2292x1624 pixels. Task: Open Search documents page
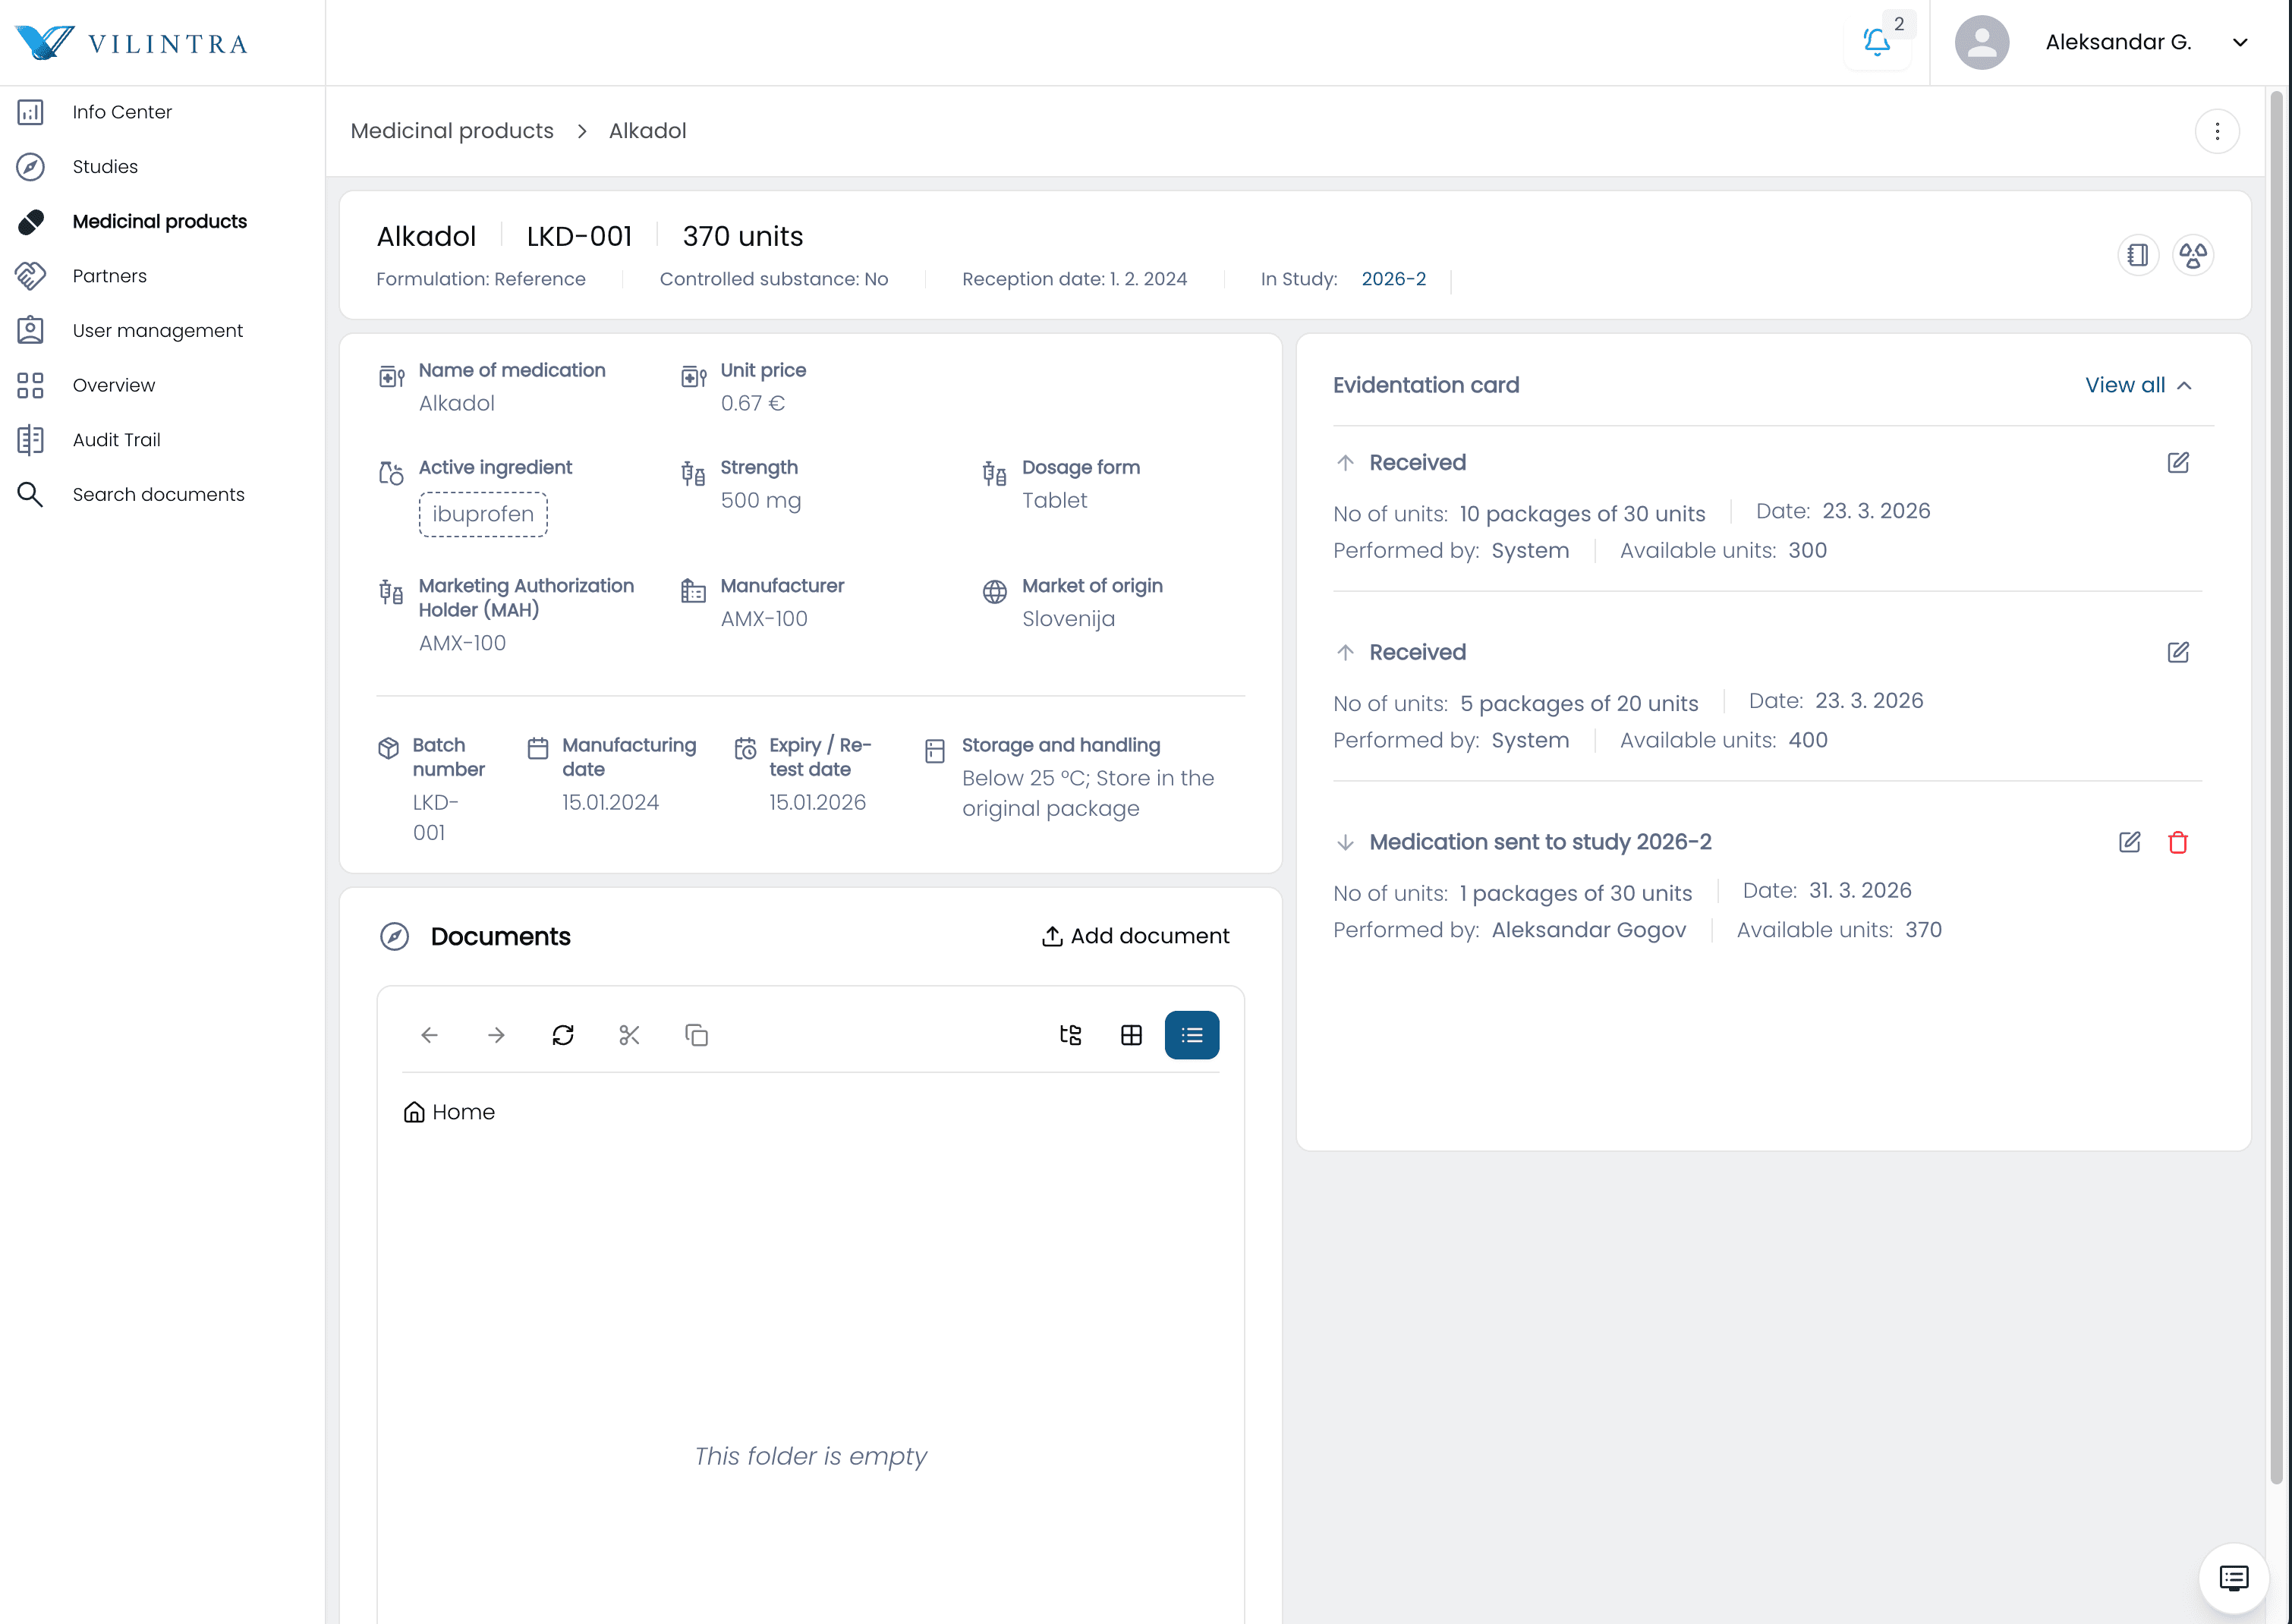(158, 494)
